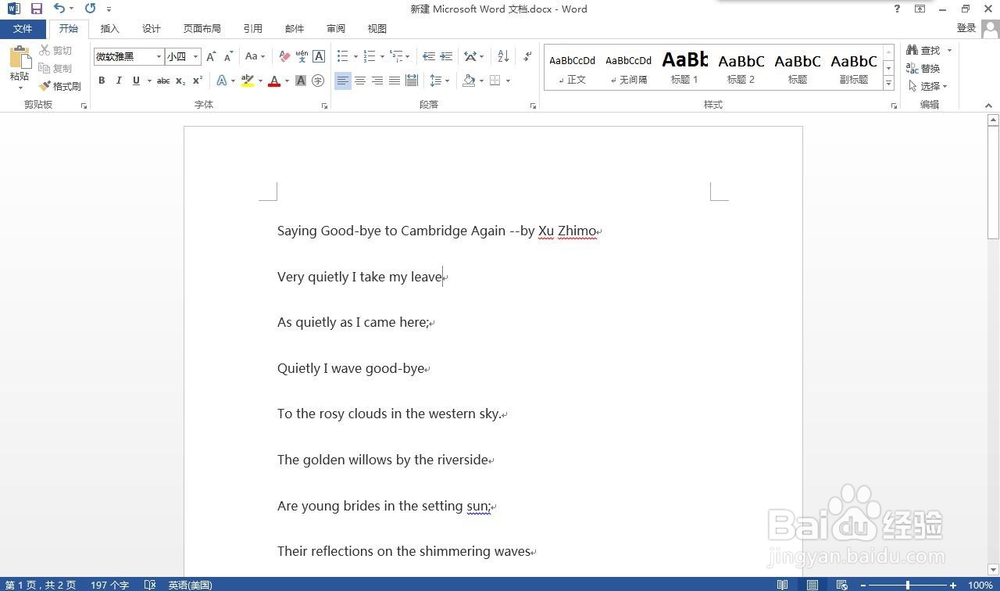Increase the paragraph indent
Viewport: 1000px width, 591px height.
(x=446, y=57)
